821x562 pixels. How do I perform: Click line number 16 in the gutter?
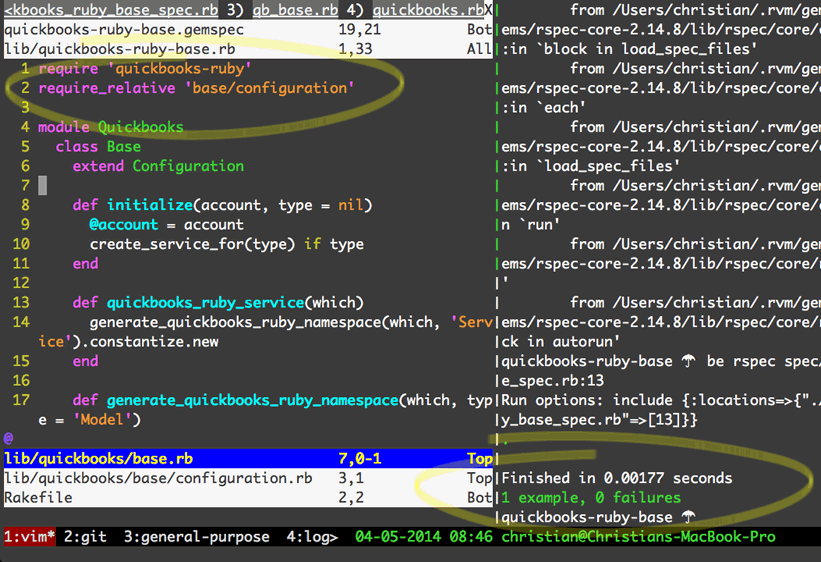21,380
